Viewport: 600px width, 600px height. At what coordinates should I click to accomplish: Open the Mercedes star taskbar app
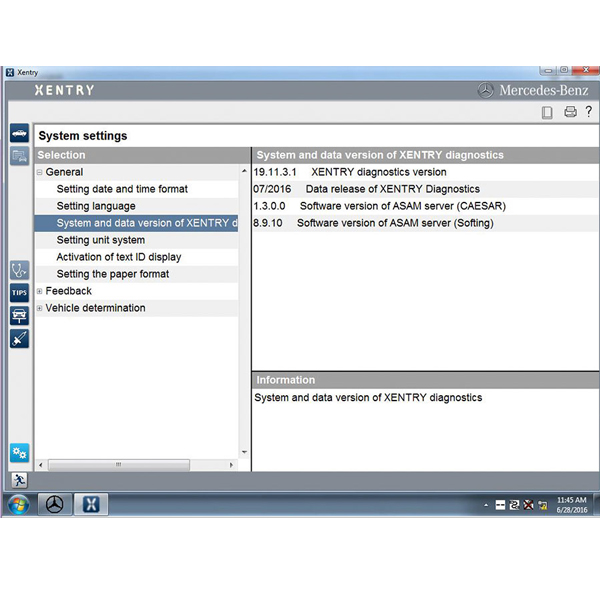pyautogui.click(x=55, y=504)
